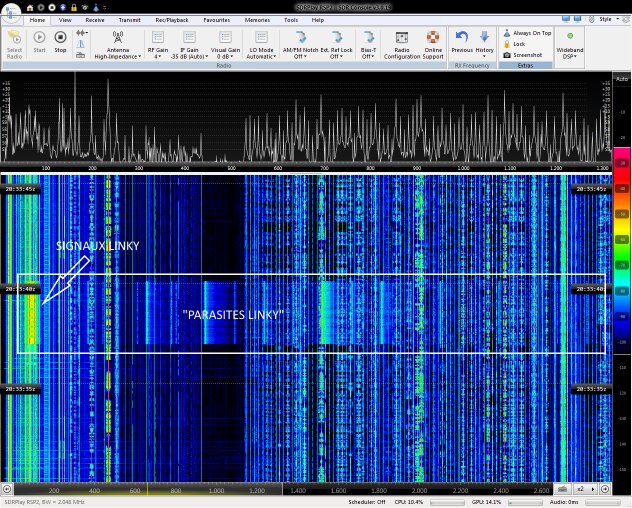Image resolution: width=632 pixels, height=508 pixels.
Task: Open the Style menu
Action: [608, 19]
